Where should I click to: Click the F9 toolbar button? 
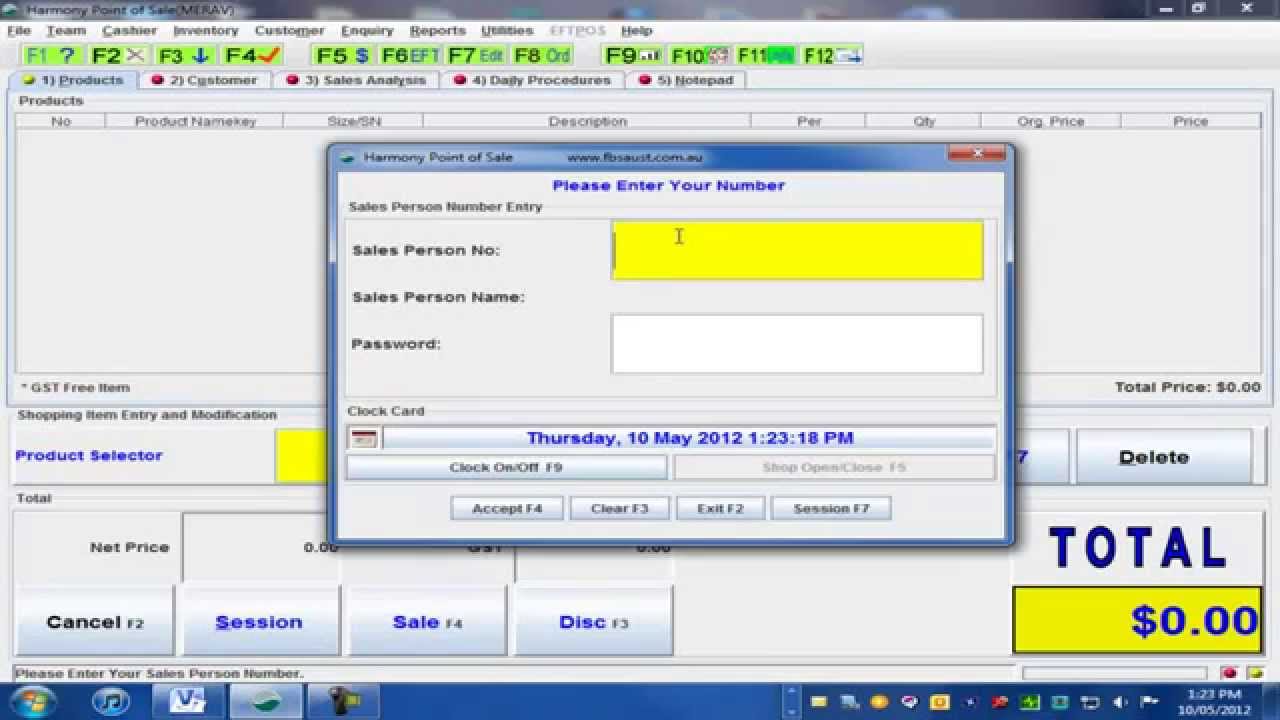[x=634, y=55]
